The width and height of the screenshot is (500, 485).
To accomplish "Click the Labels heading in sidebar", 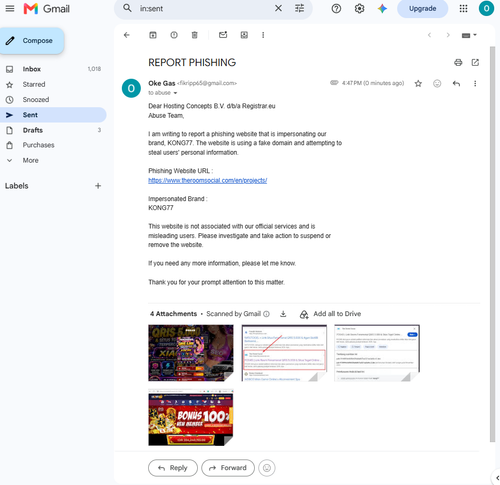I will pos(17,186).
